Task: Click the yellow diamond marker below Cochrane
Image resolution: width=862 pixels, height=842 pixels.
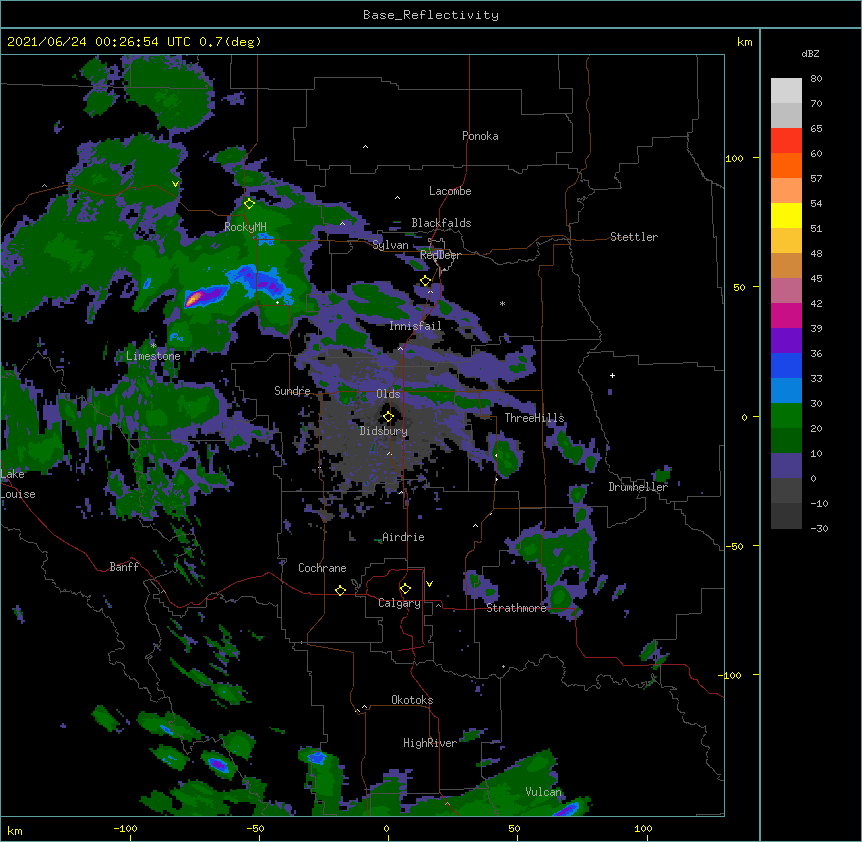Action: pyautogui.click(x=340, y=590)
